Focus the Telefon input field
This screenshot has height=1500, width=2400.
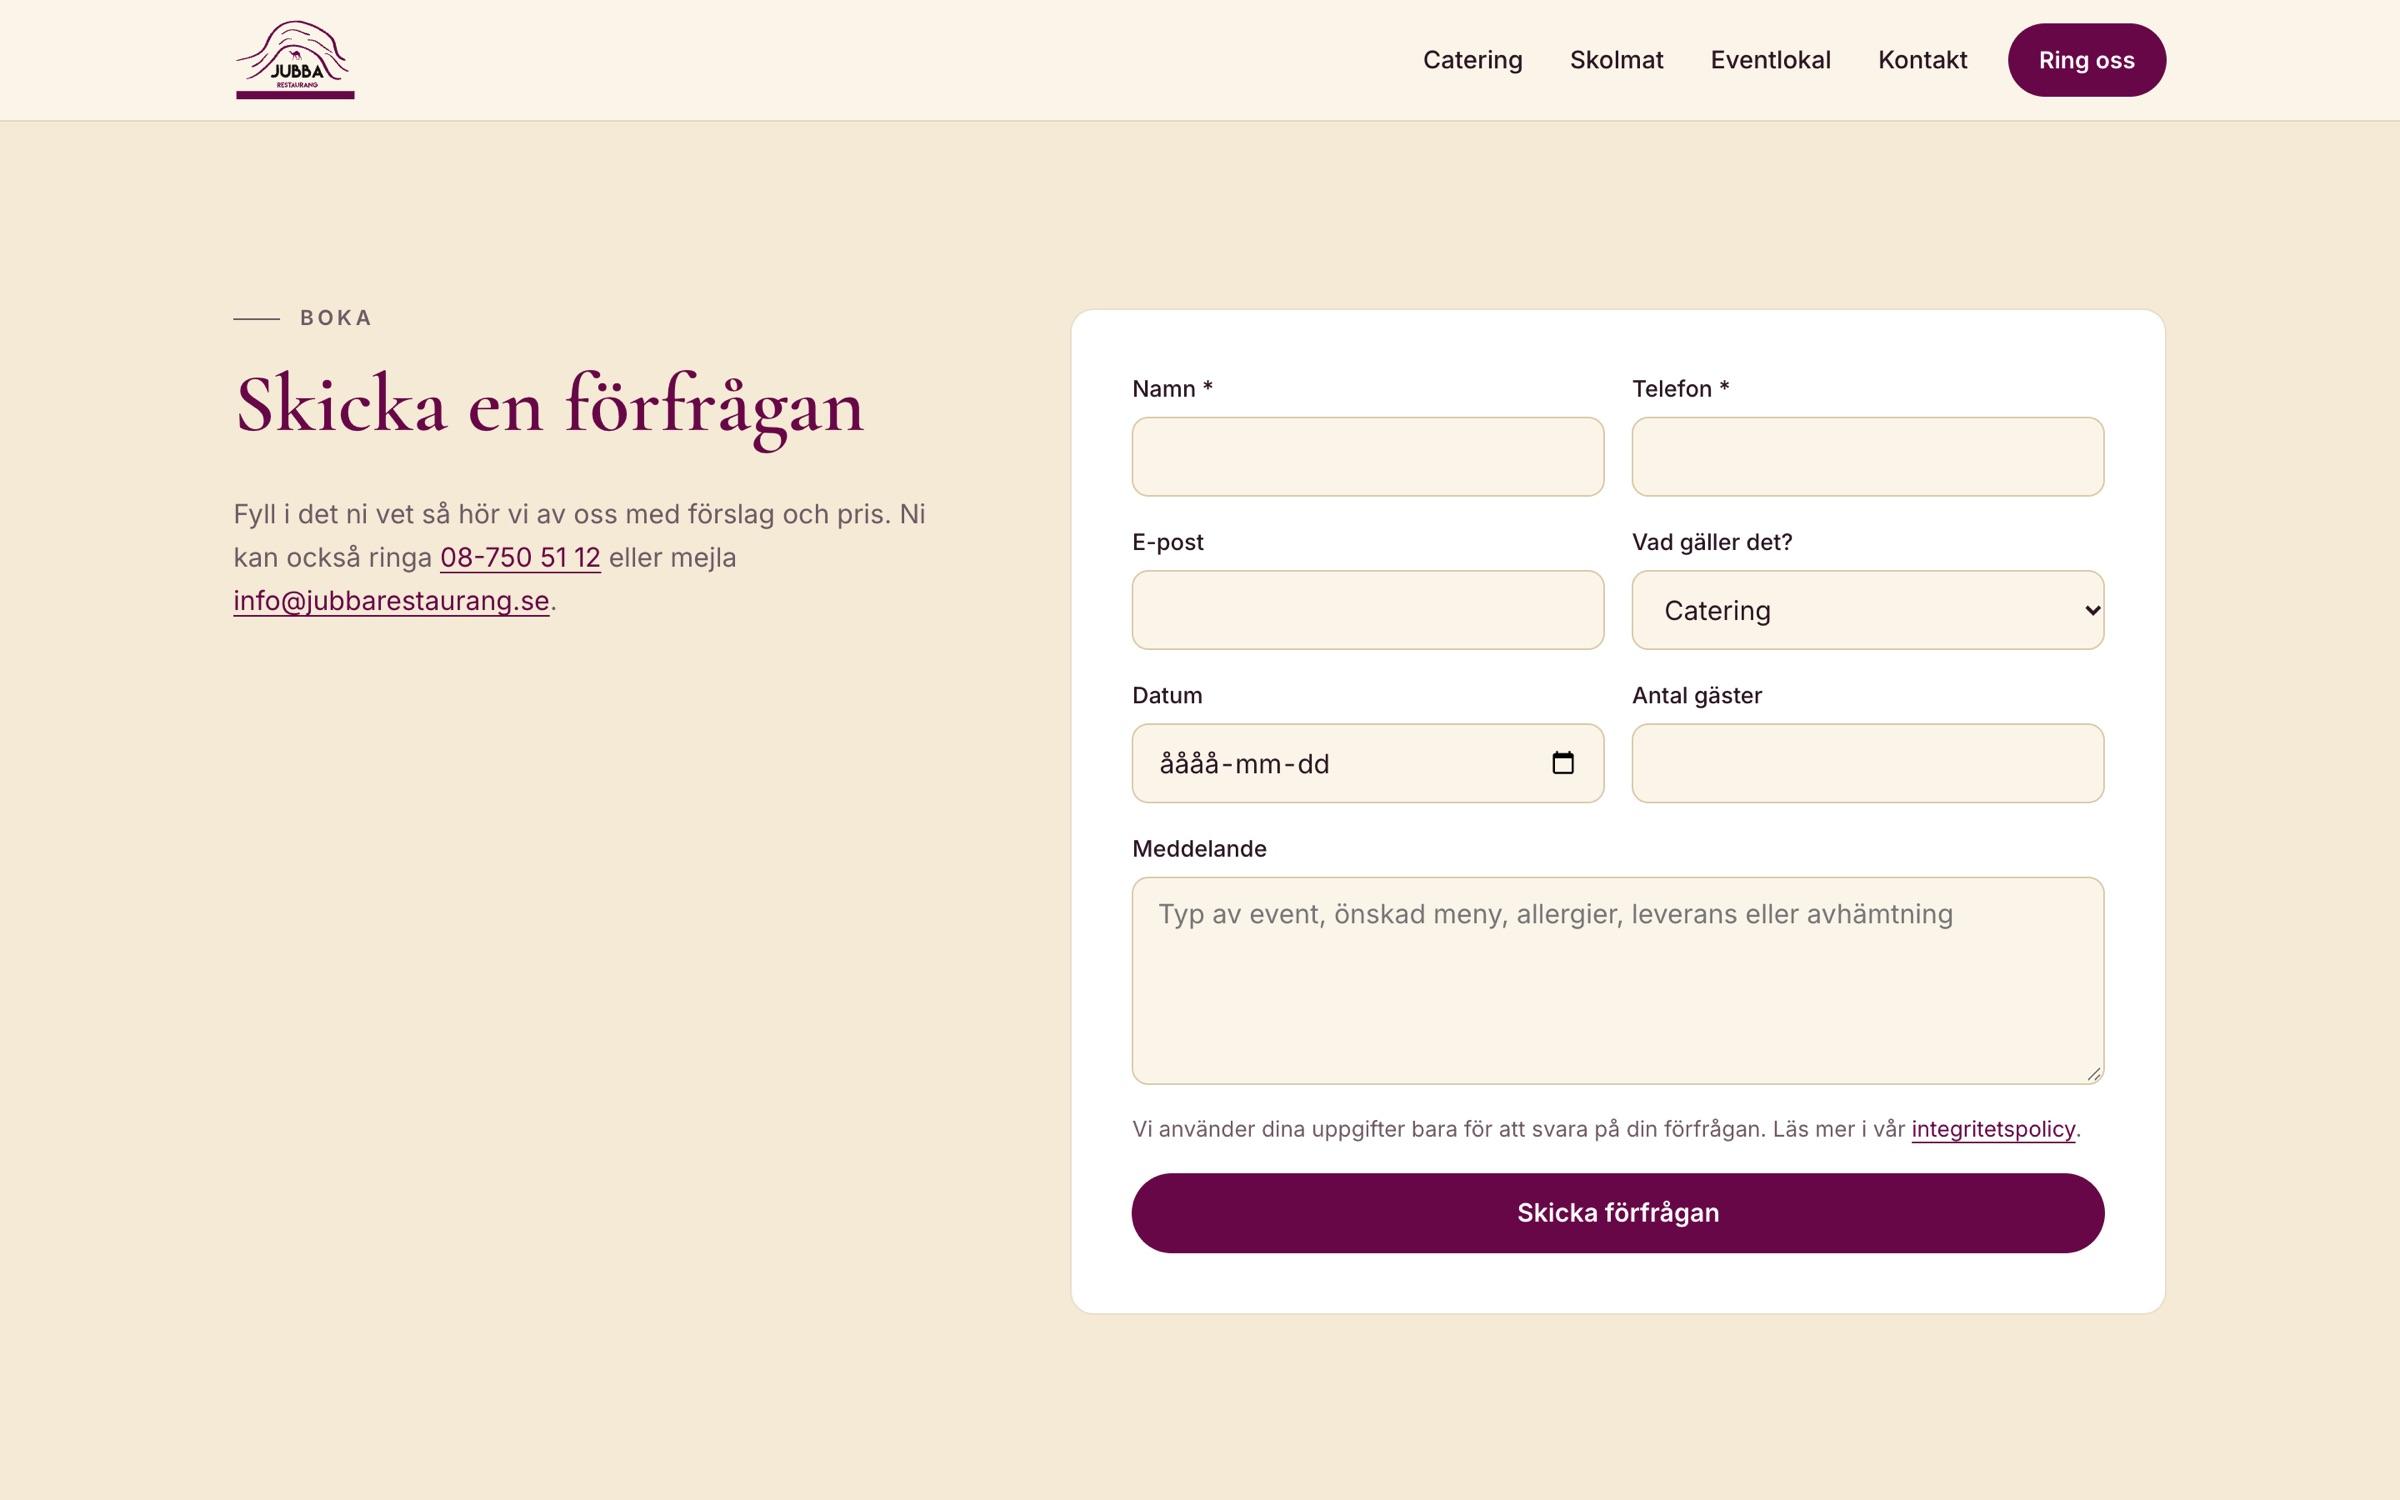click(1868, 457)
